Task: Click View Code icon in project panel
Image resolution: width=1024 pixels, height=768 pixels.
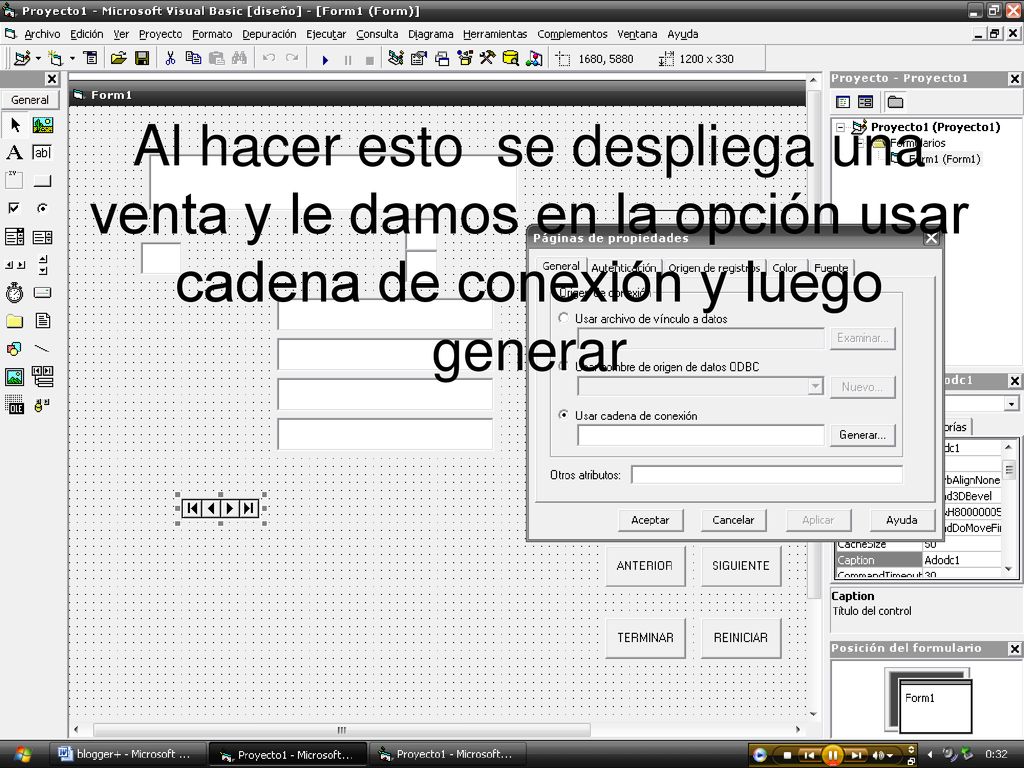Action: coord(843,102)
